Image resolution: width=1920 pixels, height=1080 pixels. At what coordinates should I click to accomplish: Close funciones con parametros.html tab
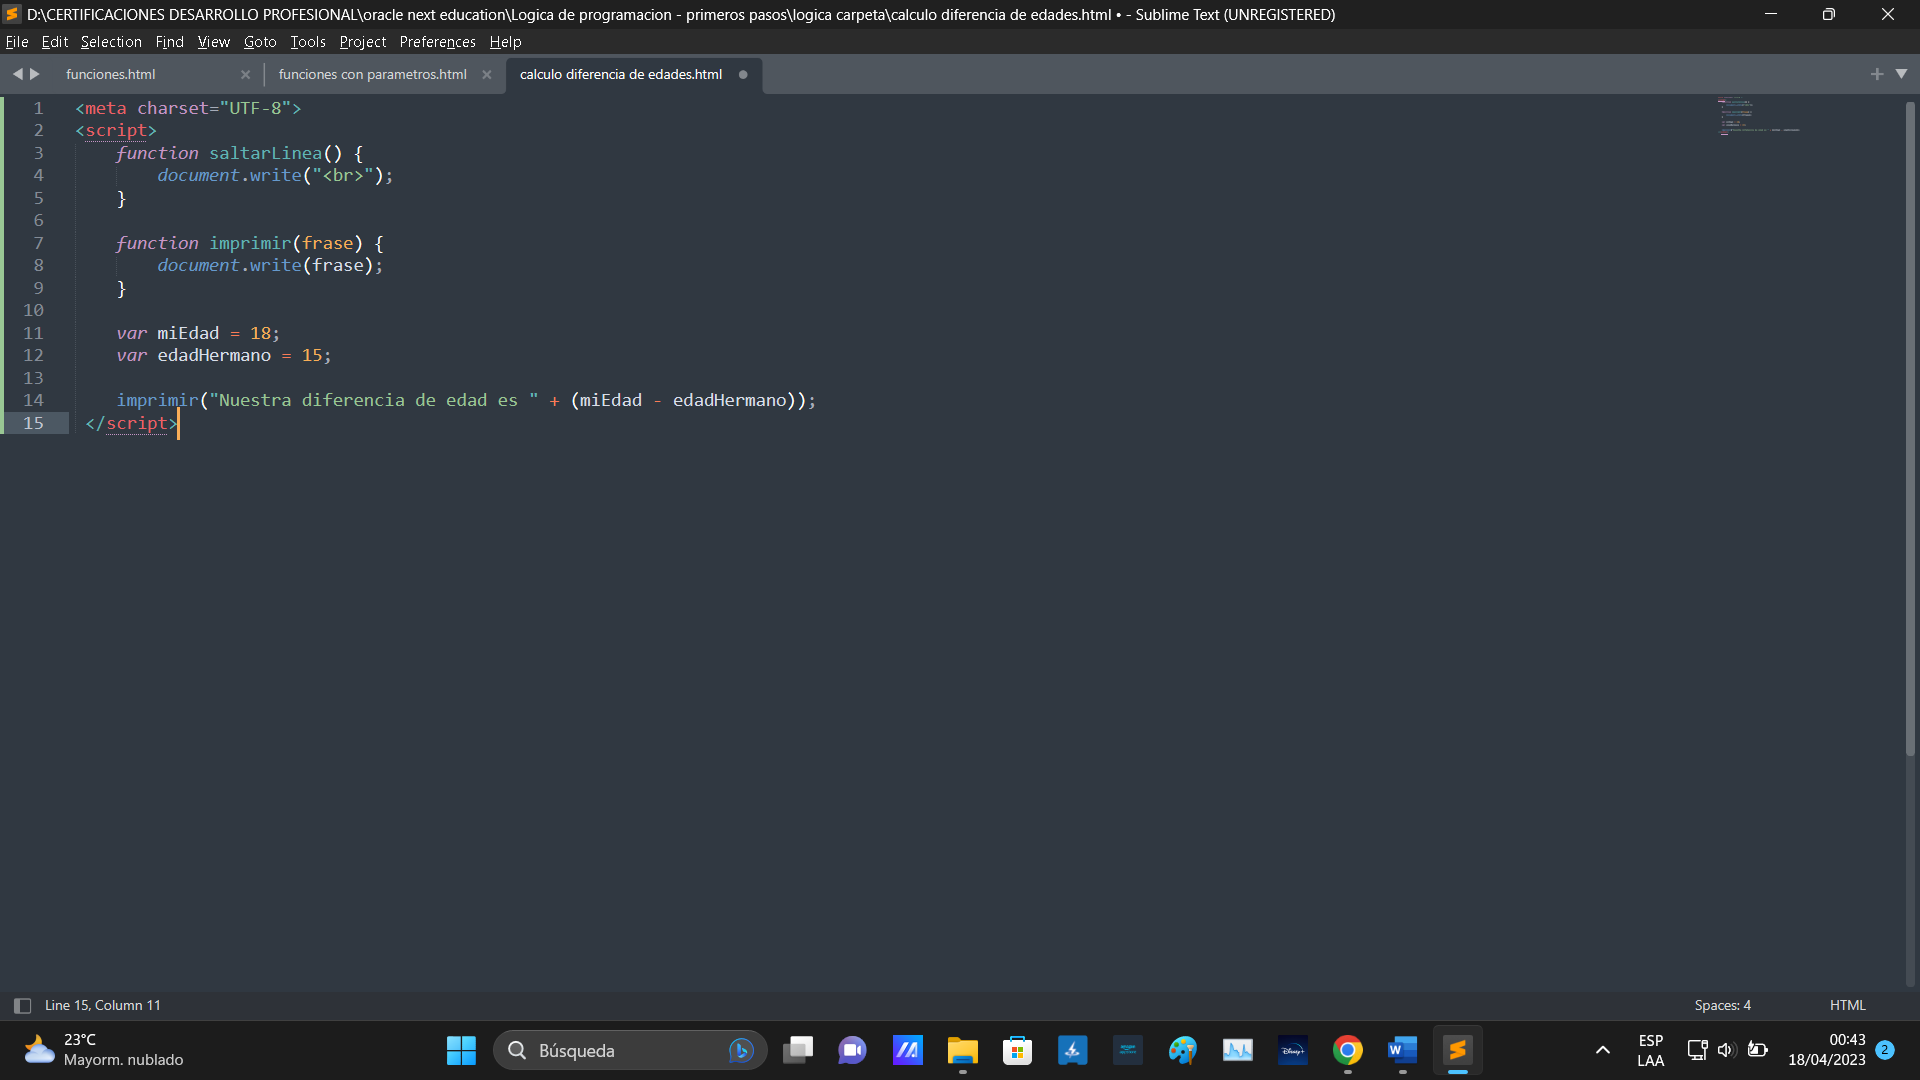tap(487, 75)
